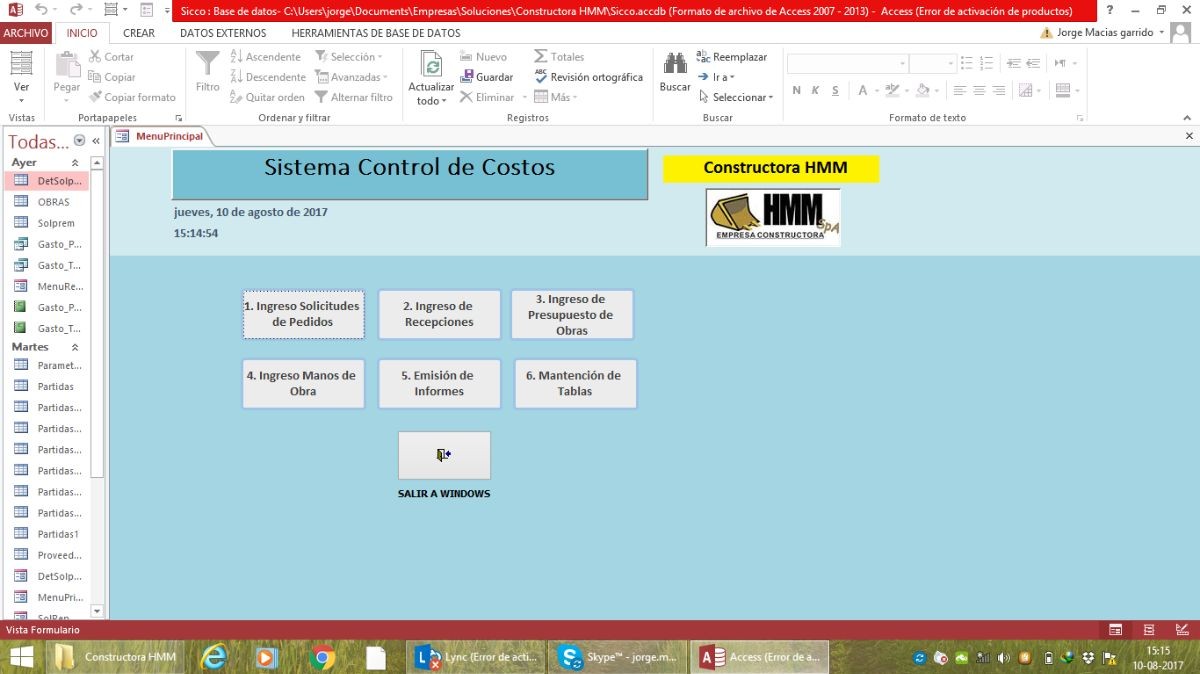Collapse the Ayer group in navigation pane

[x=74, y=163]
